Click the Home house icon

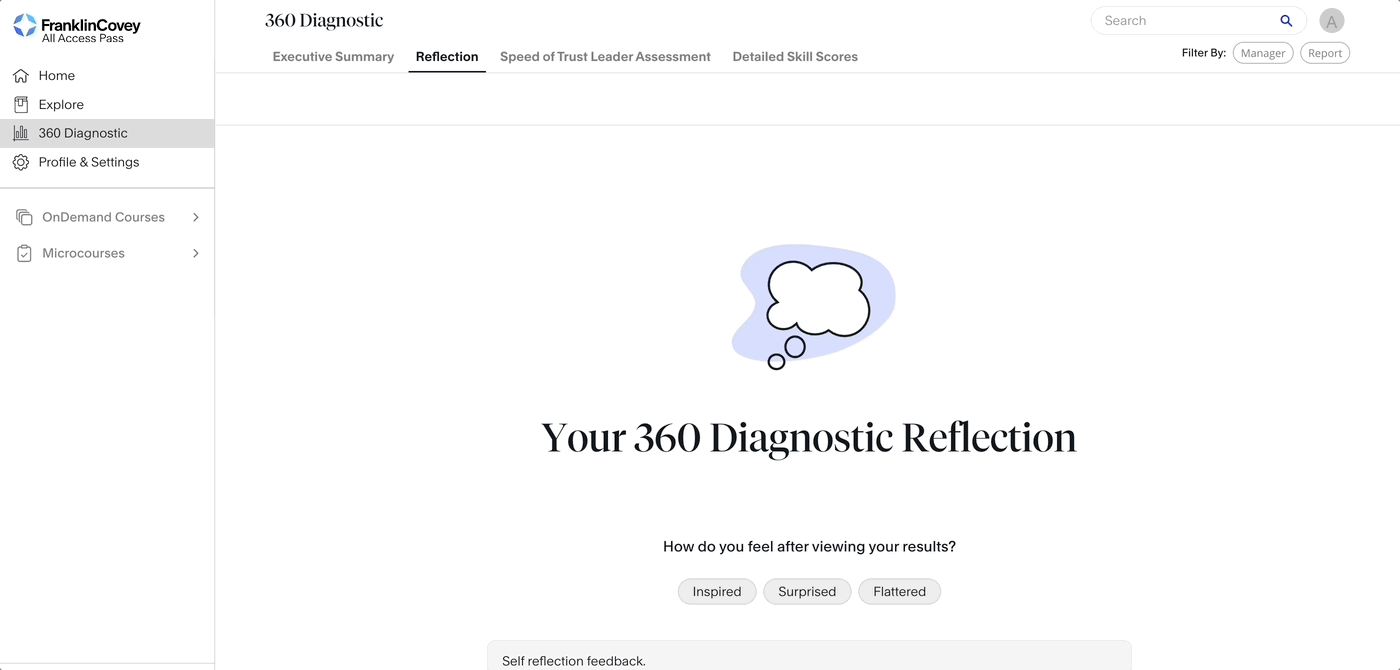tap(21, 76)
